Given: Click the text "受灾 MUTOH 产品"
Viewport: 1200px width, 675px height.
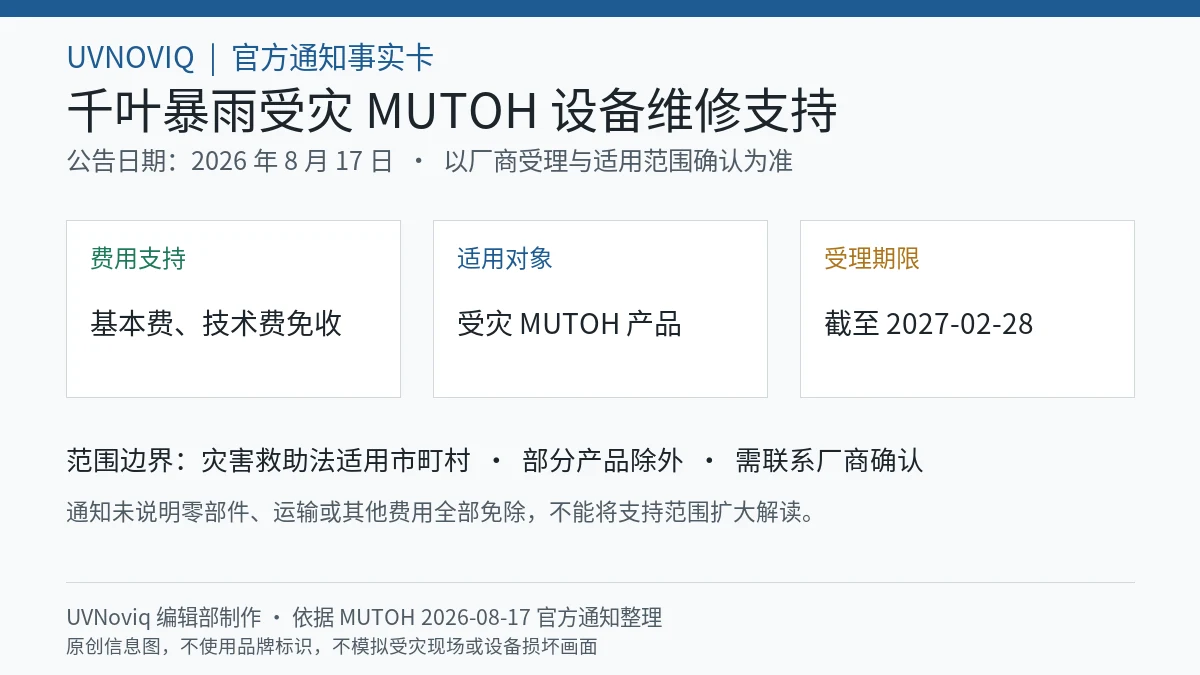Looking at the screenshot, I should pos(569,323).
